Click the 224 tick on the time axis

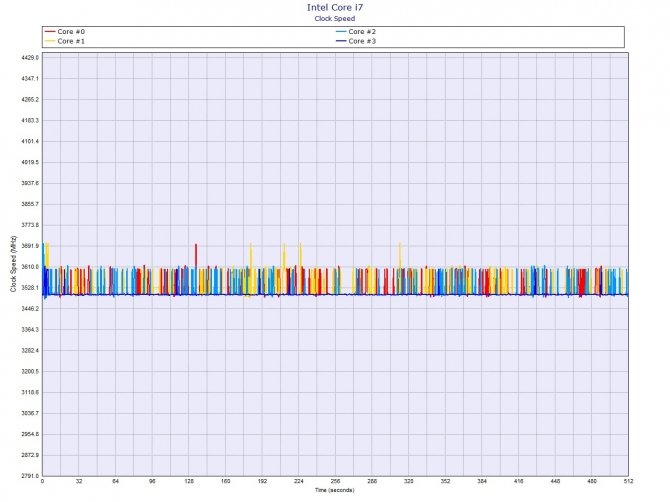(299, 481)
